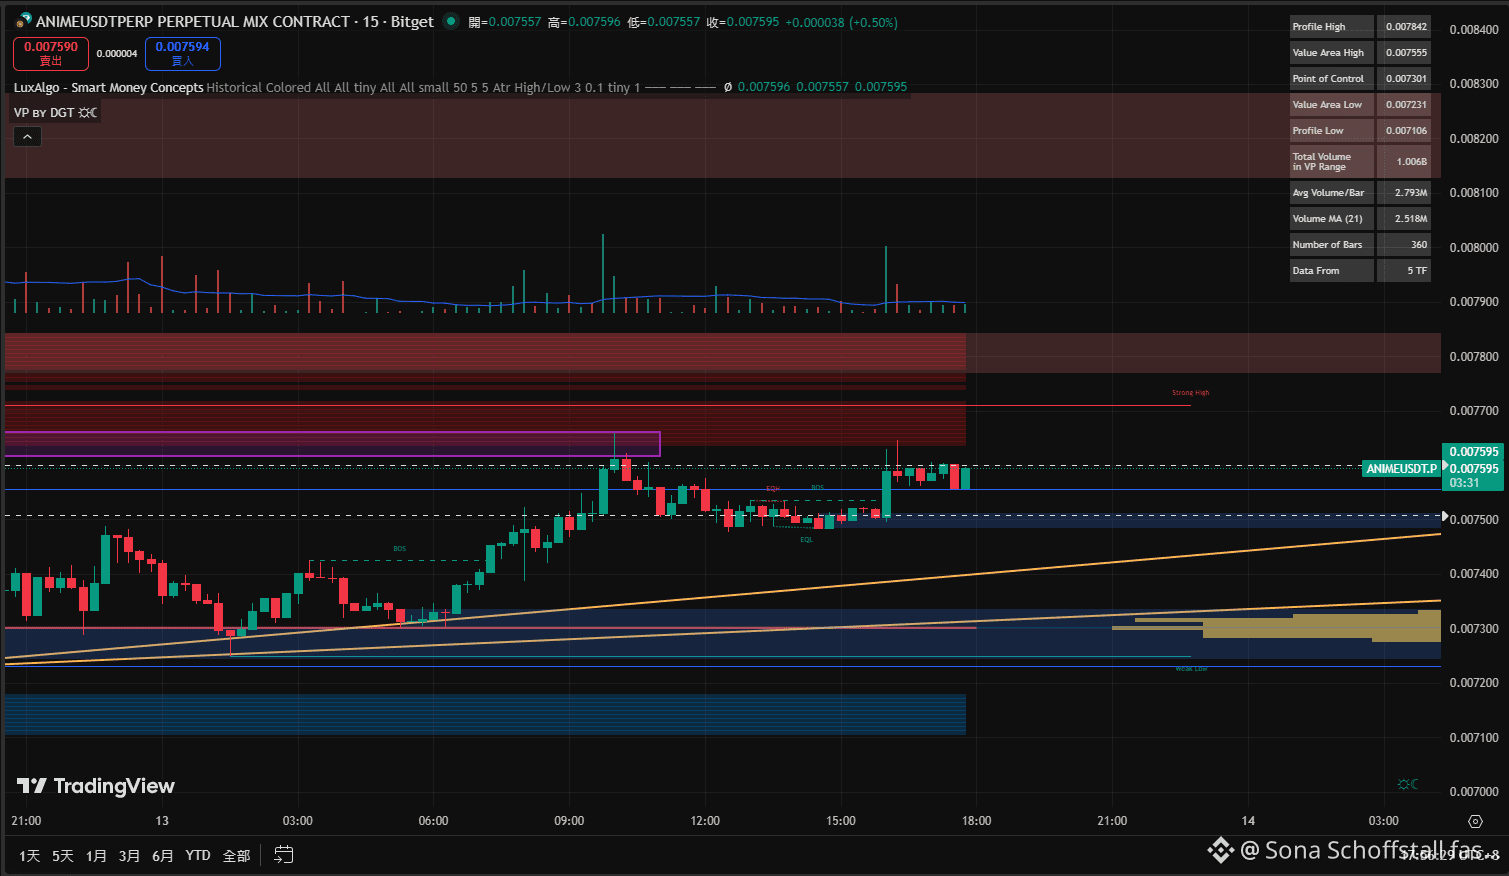1509x876 pixels.
Task: Click the green market status dot
Action: point(451,21)
